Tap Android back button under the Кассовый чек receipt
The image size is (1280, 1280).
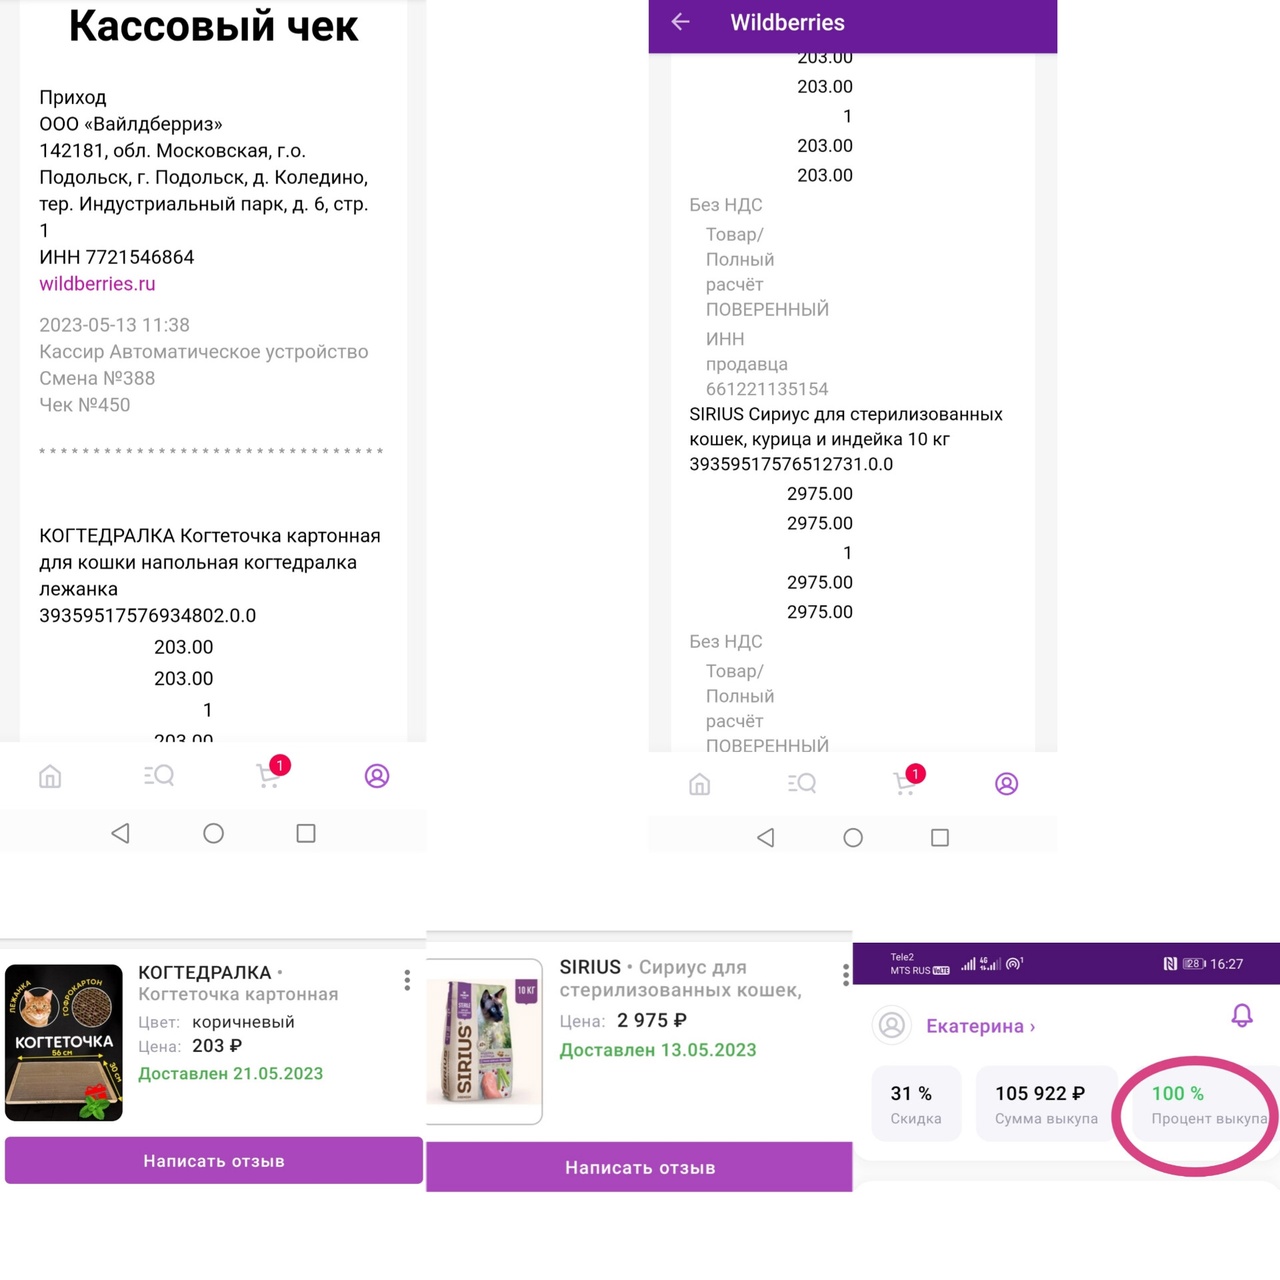click(x=120, y=833)
